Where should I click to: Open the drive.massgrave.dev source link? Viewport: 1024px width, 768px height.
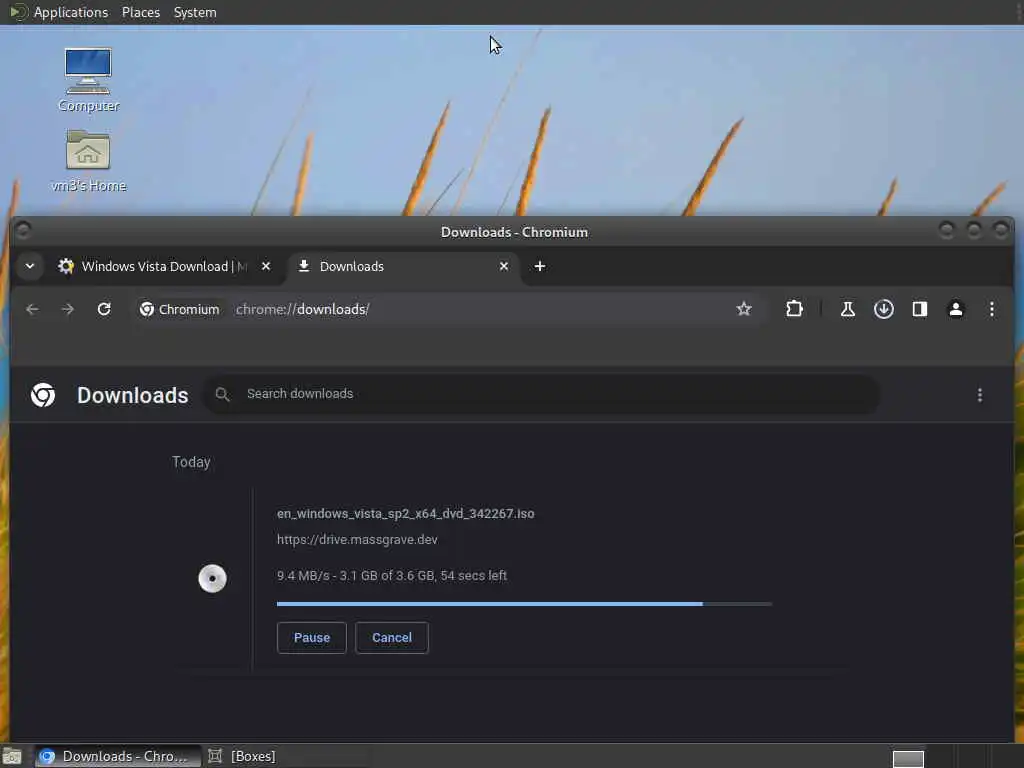click(357, 539)
